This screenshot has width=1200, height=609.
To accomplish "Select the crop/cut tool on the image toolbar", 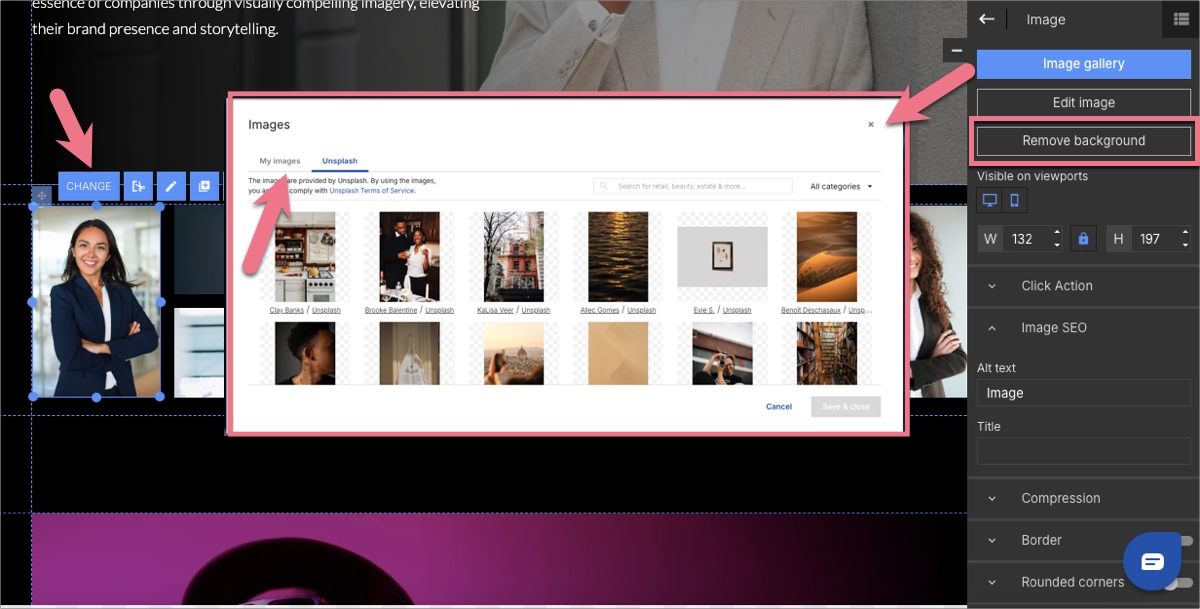I will (138, 186).
